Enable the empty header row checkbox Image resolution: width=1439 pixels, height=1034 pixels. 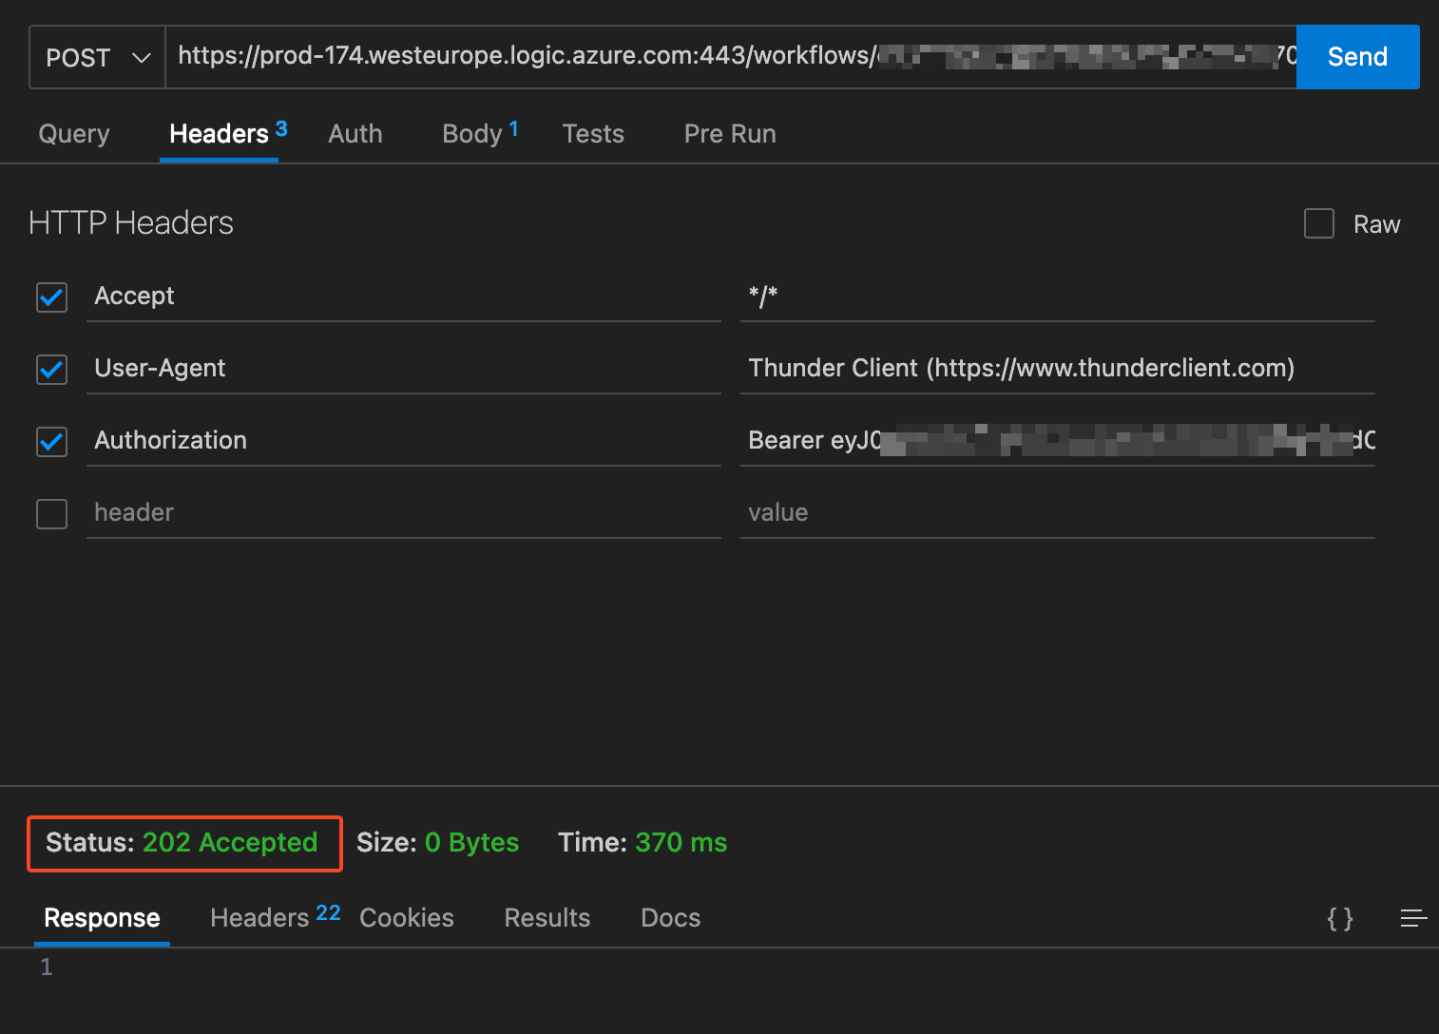tap(51, 513)
